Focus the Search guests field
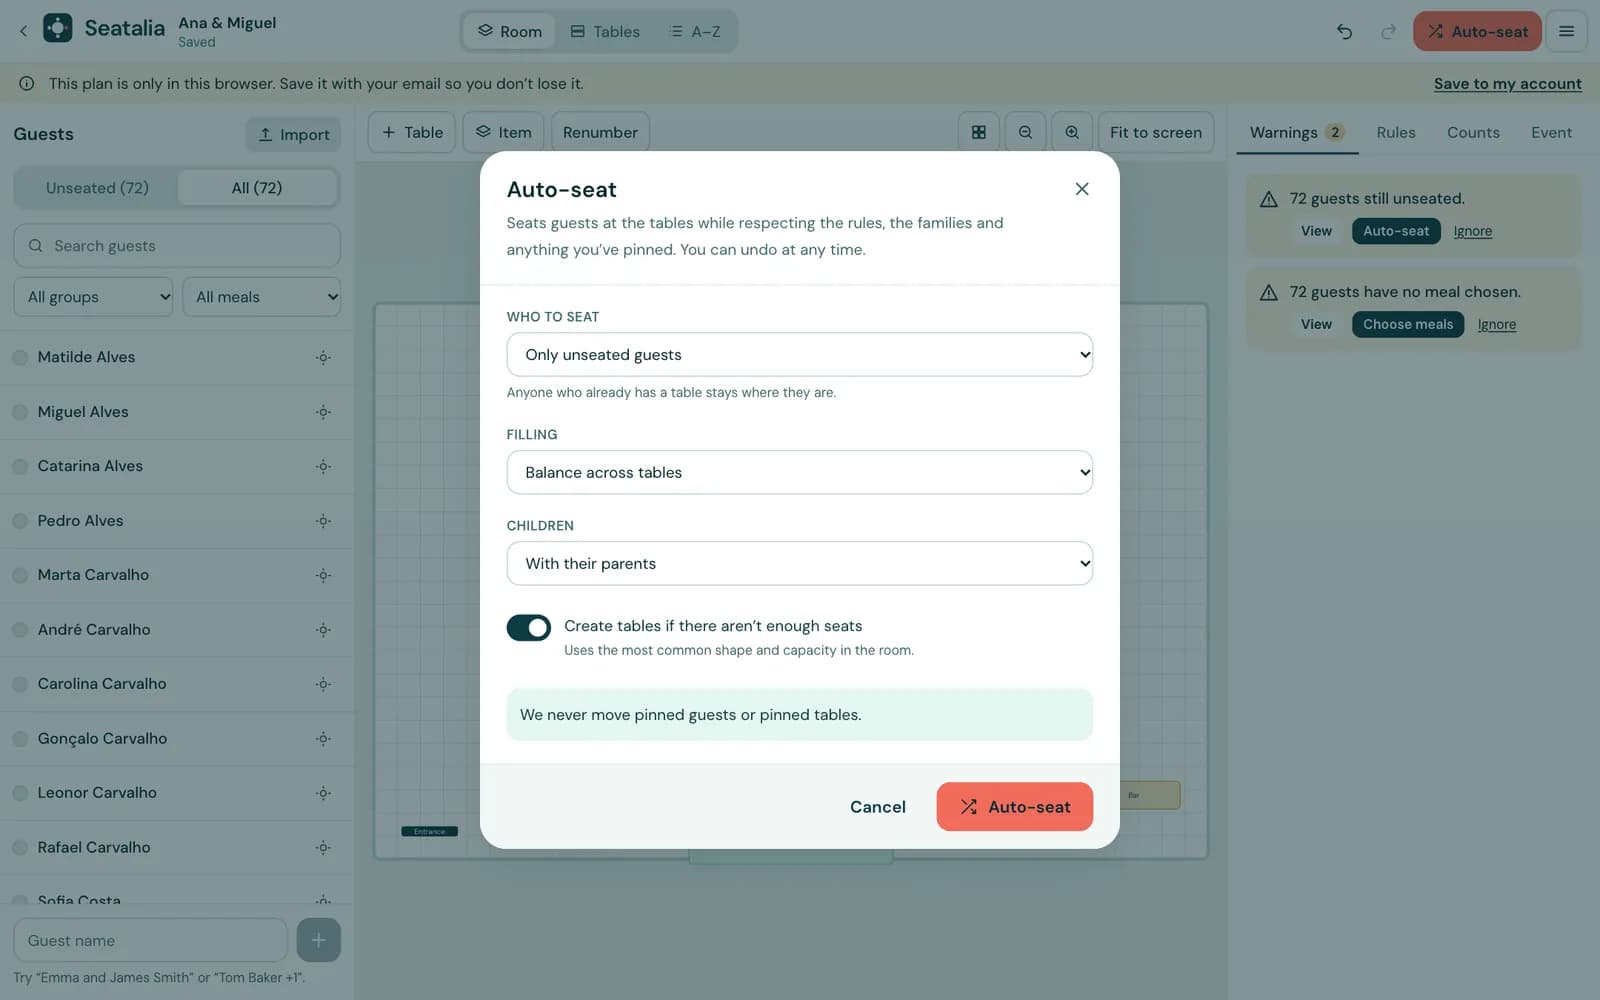The height and width of the screenshot is (1000, 1600). coord(177,246)
